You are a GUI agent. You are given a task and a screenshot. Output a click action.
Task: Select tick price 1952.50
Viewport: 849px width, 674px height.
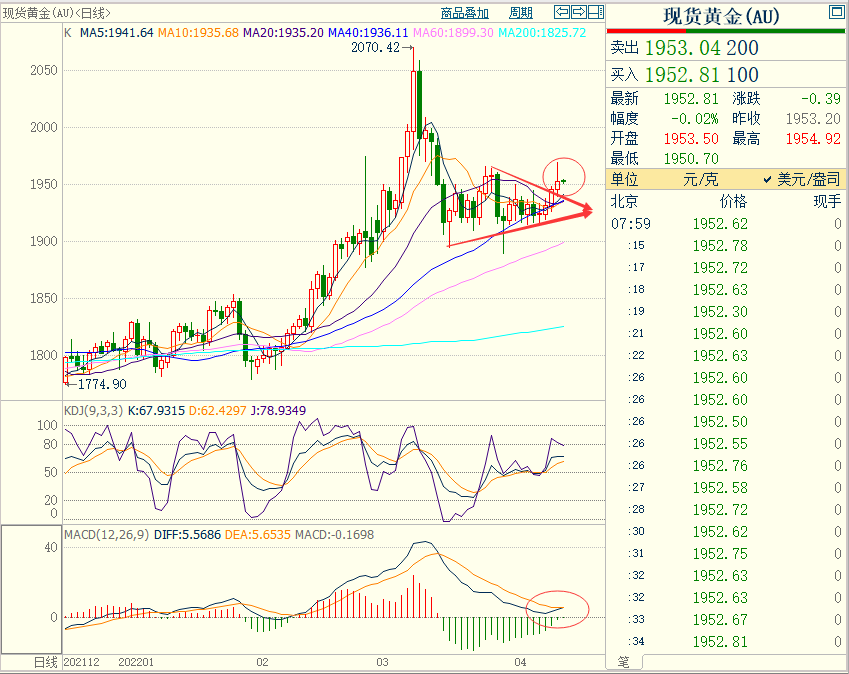tap(720, 422)
